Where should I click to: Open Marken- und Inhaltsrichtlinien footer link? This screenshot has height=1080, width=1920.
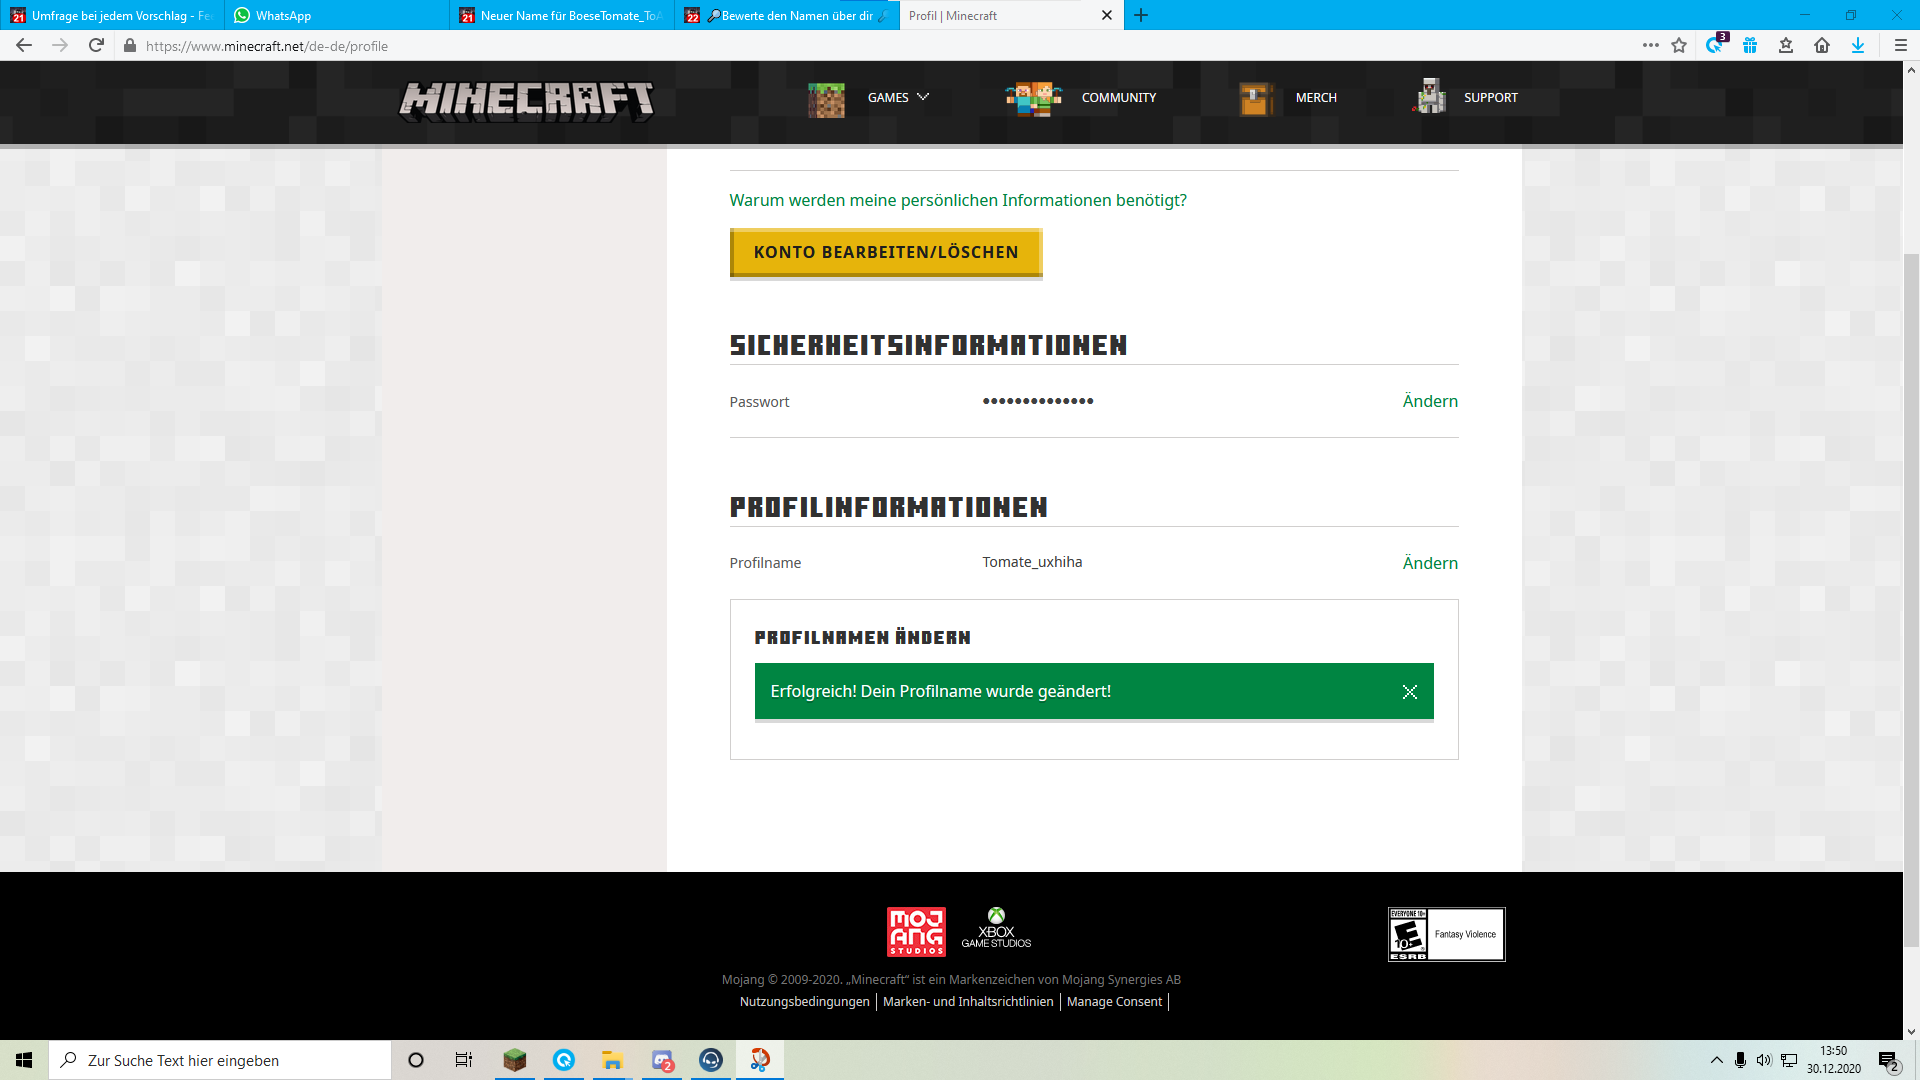[968, 1002]
